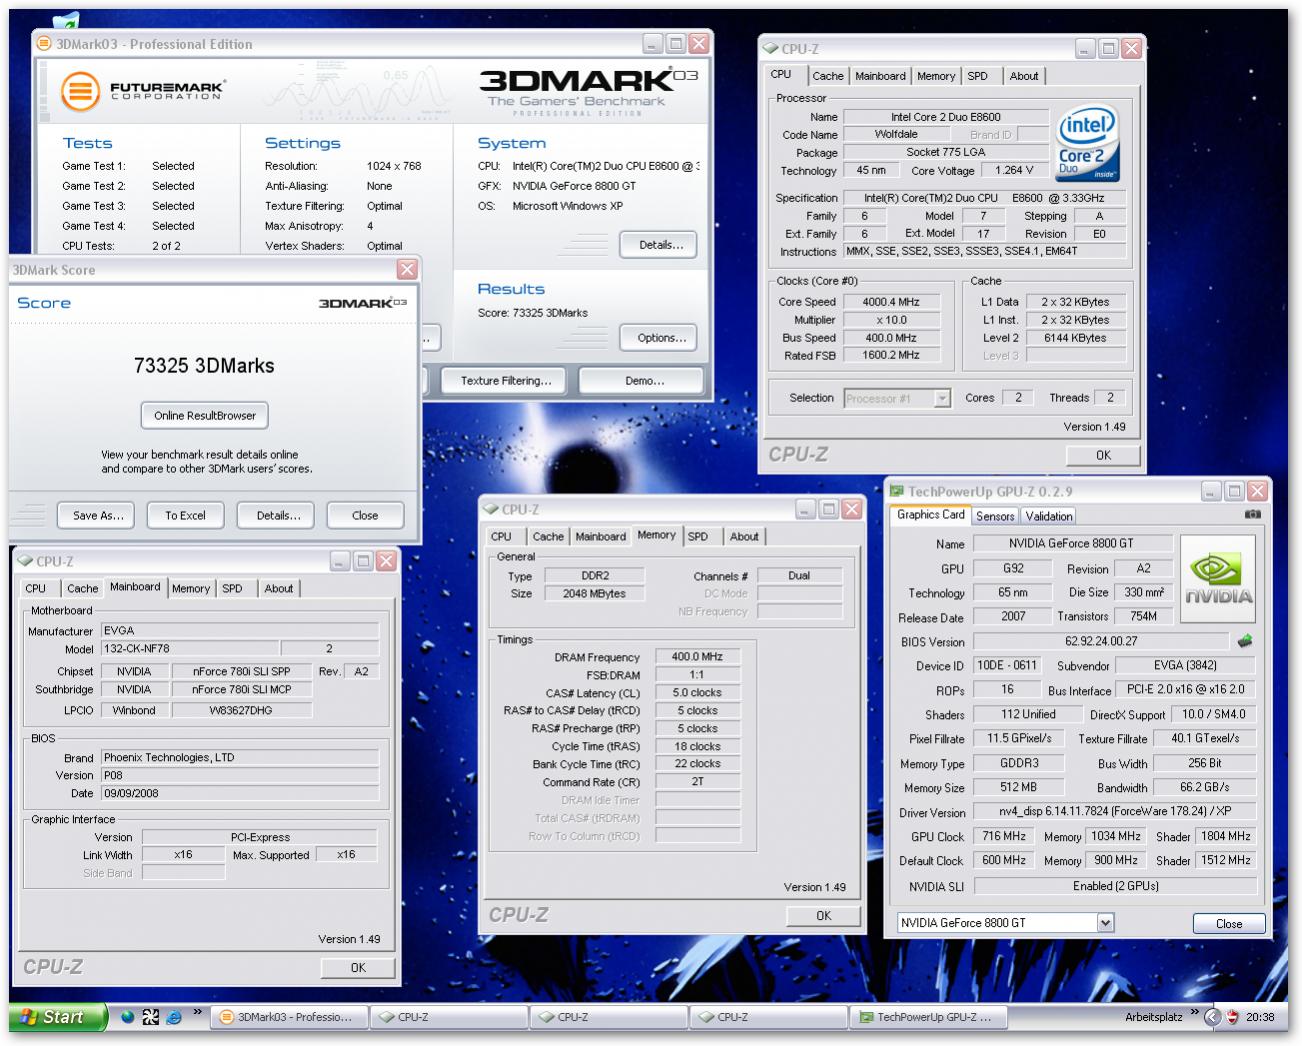This screenshot has height=1046, width=1302.
Task: Click the red shield tray icon
Action: pyautogui.click(x=1233, y=1017)
